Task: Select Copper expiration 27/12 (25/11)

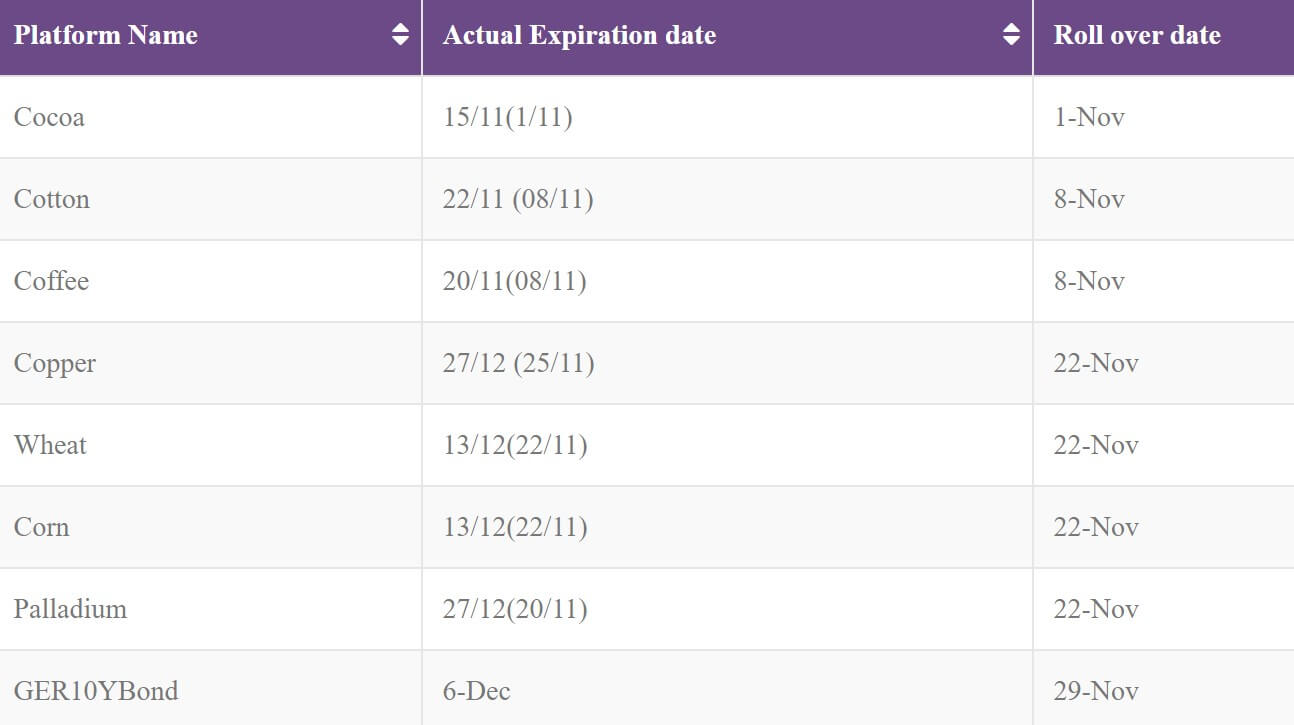Action: click(x=519, y=363)
